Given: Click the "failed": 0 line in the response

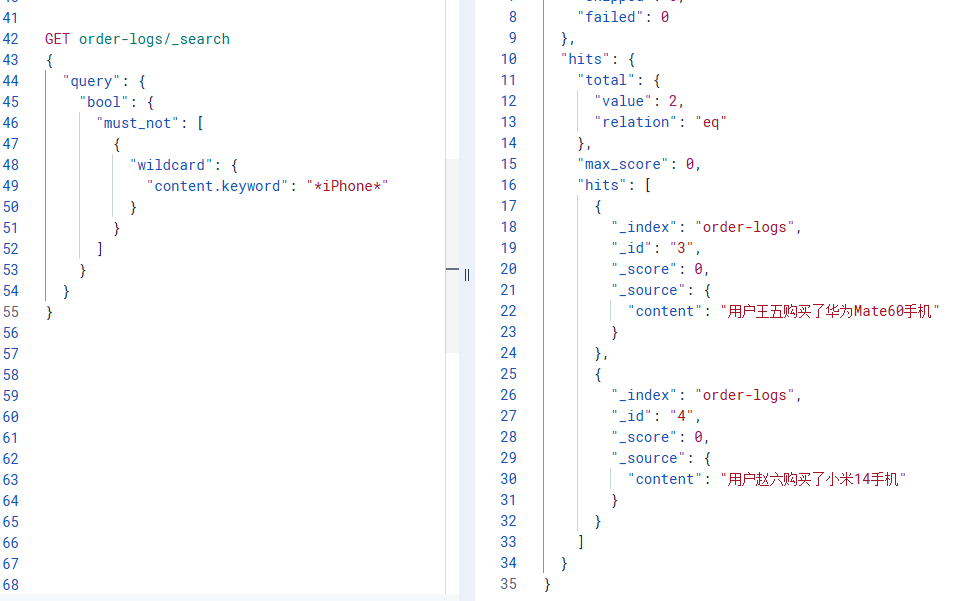Looking at the screenshot, I should coord(623,17).
